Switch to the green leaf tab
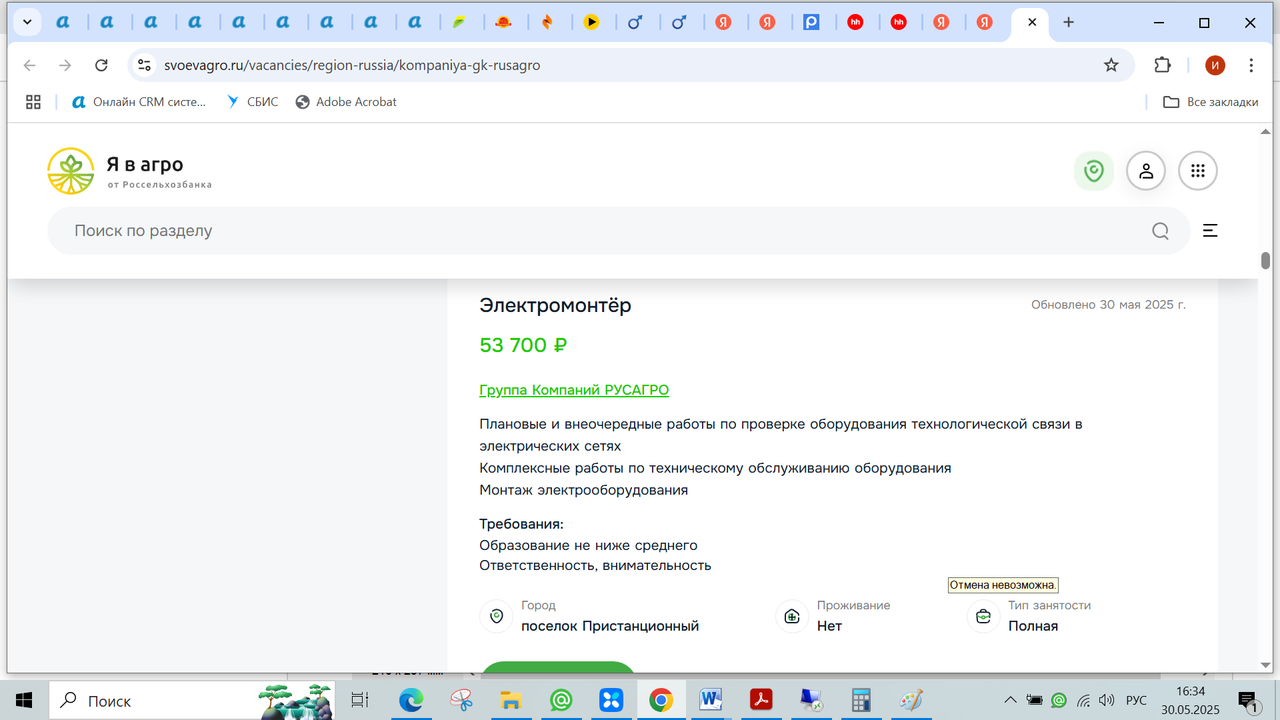The image size is (1280, 720). pos(460,21)
